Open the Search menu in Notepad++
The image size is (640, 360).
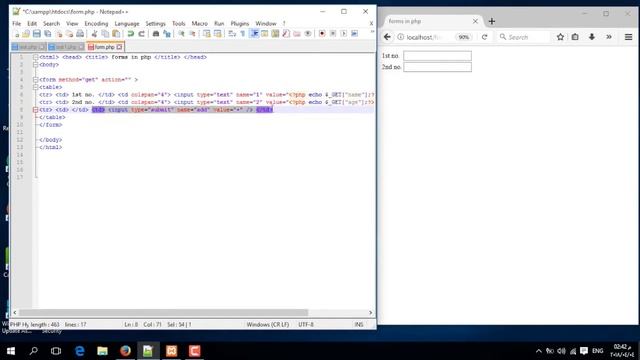click(x=51, y=24)
